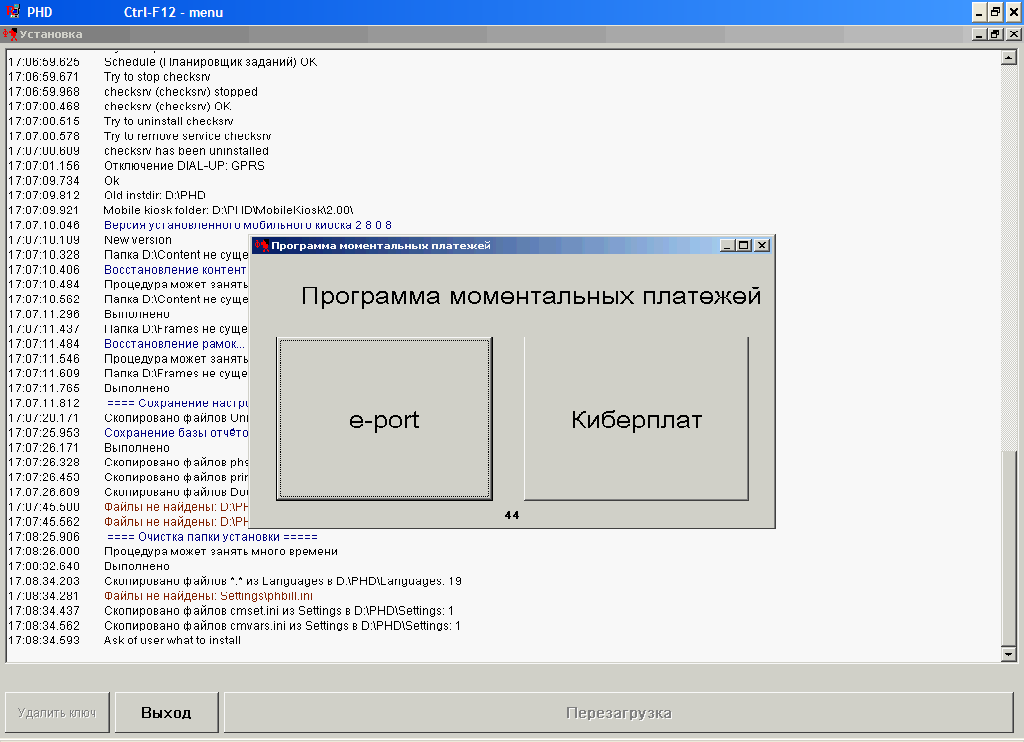Viewport: 1024px width, 742px height.
Task: Click the dialog's Программа моментальных платежей title icon
Action: [x=262, y=246]
